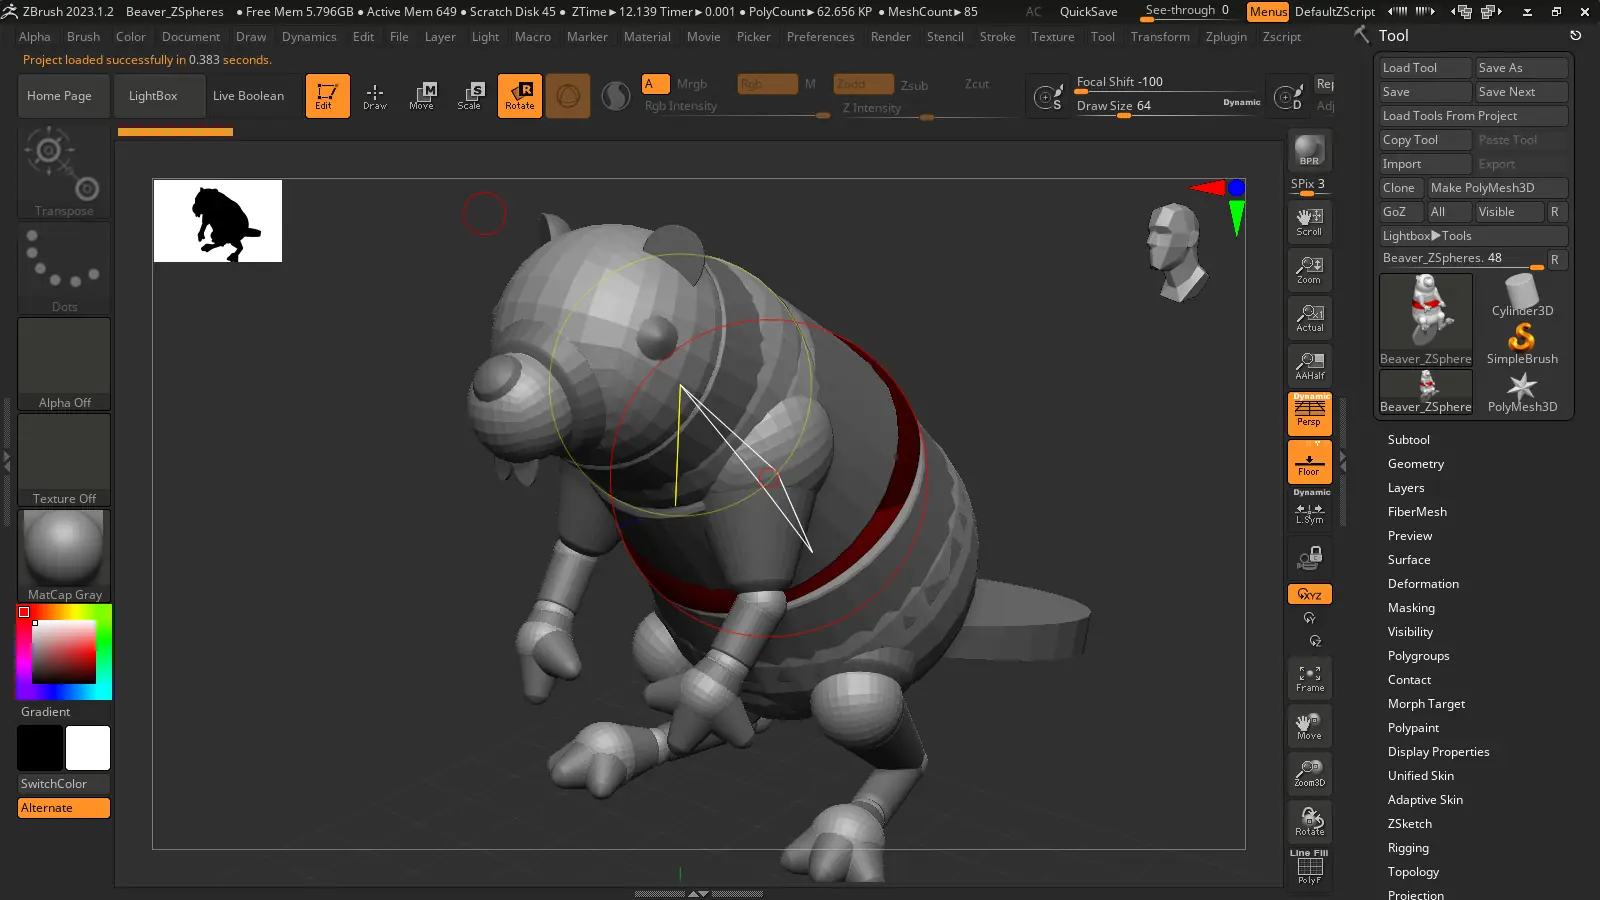
Task: Toggle Perspective distortion button
Action: pos(1309,413)
